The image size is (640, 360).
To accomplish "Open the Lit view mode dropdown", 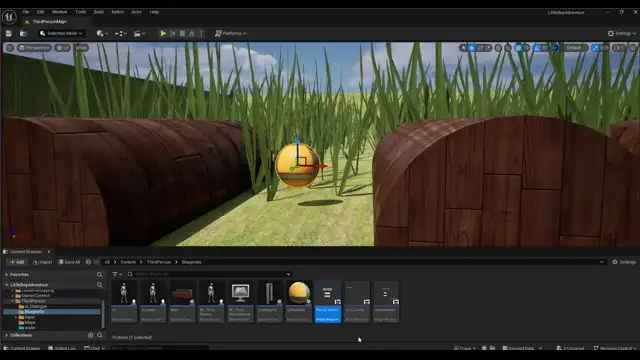I will click(x=63, y=48).
